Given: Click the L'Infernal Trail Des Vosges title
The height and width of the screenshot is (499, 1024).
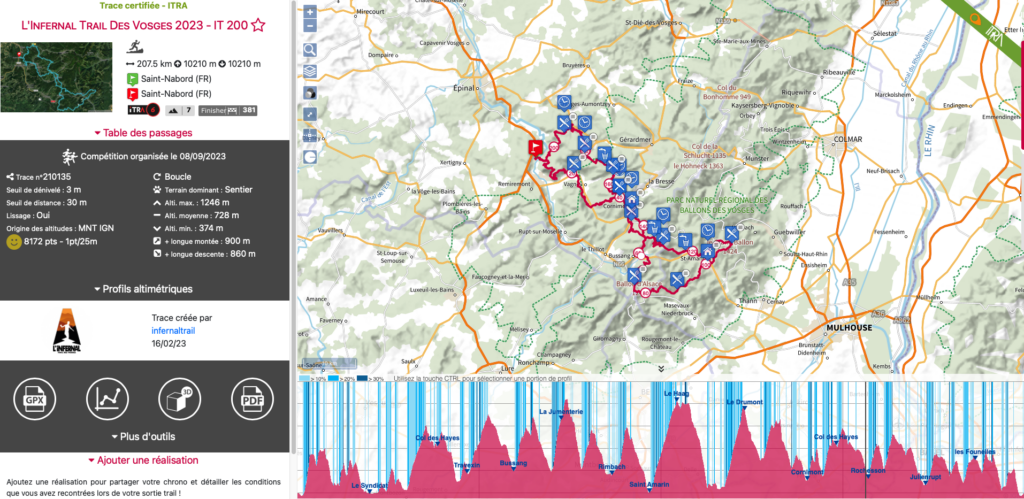Looking at the screenshot, I should pos(136,26).
